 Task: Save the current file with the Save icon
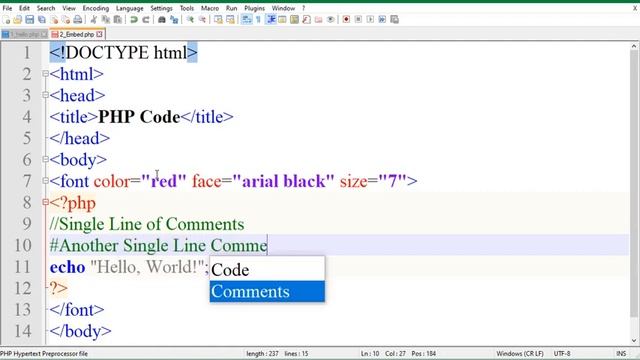click(x=29, y=19)
